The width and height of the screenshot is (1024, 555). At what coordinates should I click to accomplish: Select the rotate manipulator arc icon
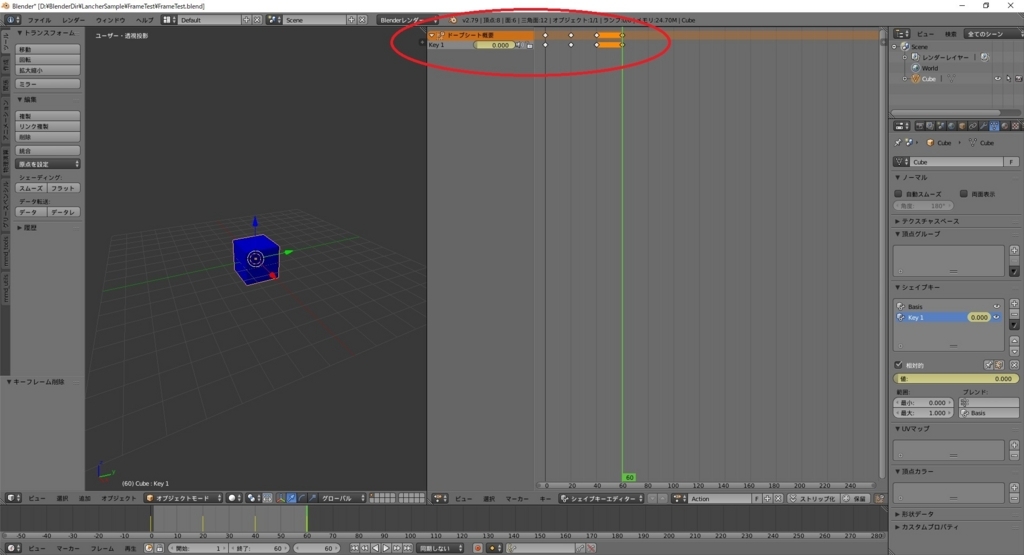[x=302, y=498]
